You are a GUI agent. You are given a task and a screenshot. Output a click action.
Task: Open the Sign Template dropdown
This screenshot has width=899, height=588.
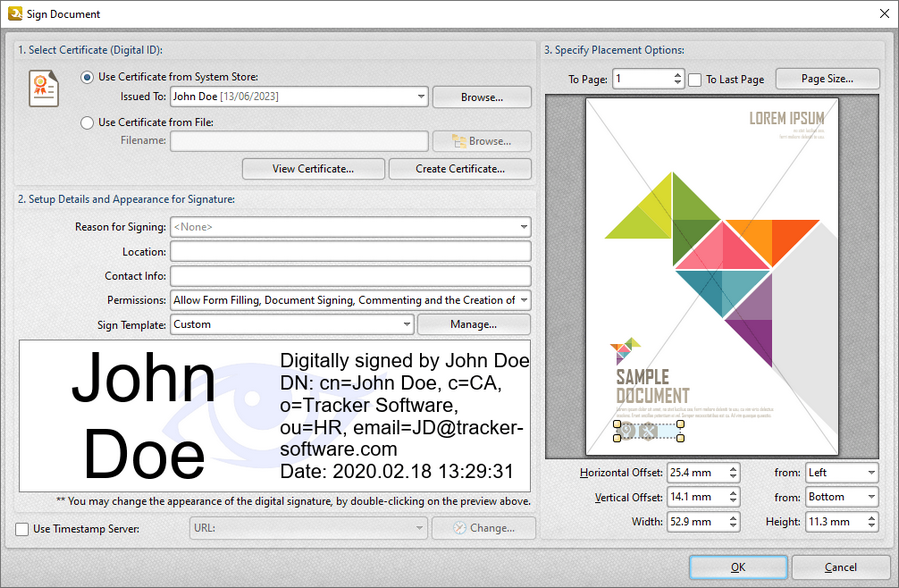tap(407, 324)
